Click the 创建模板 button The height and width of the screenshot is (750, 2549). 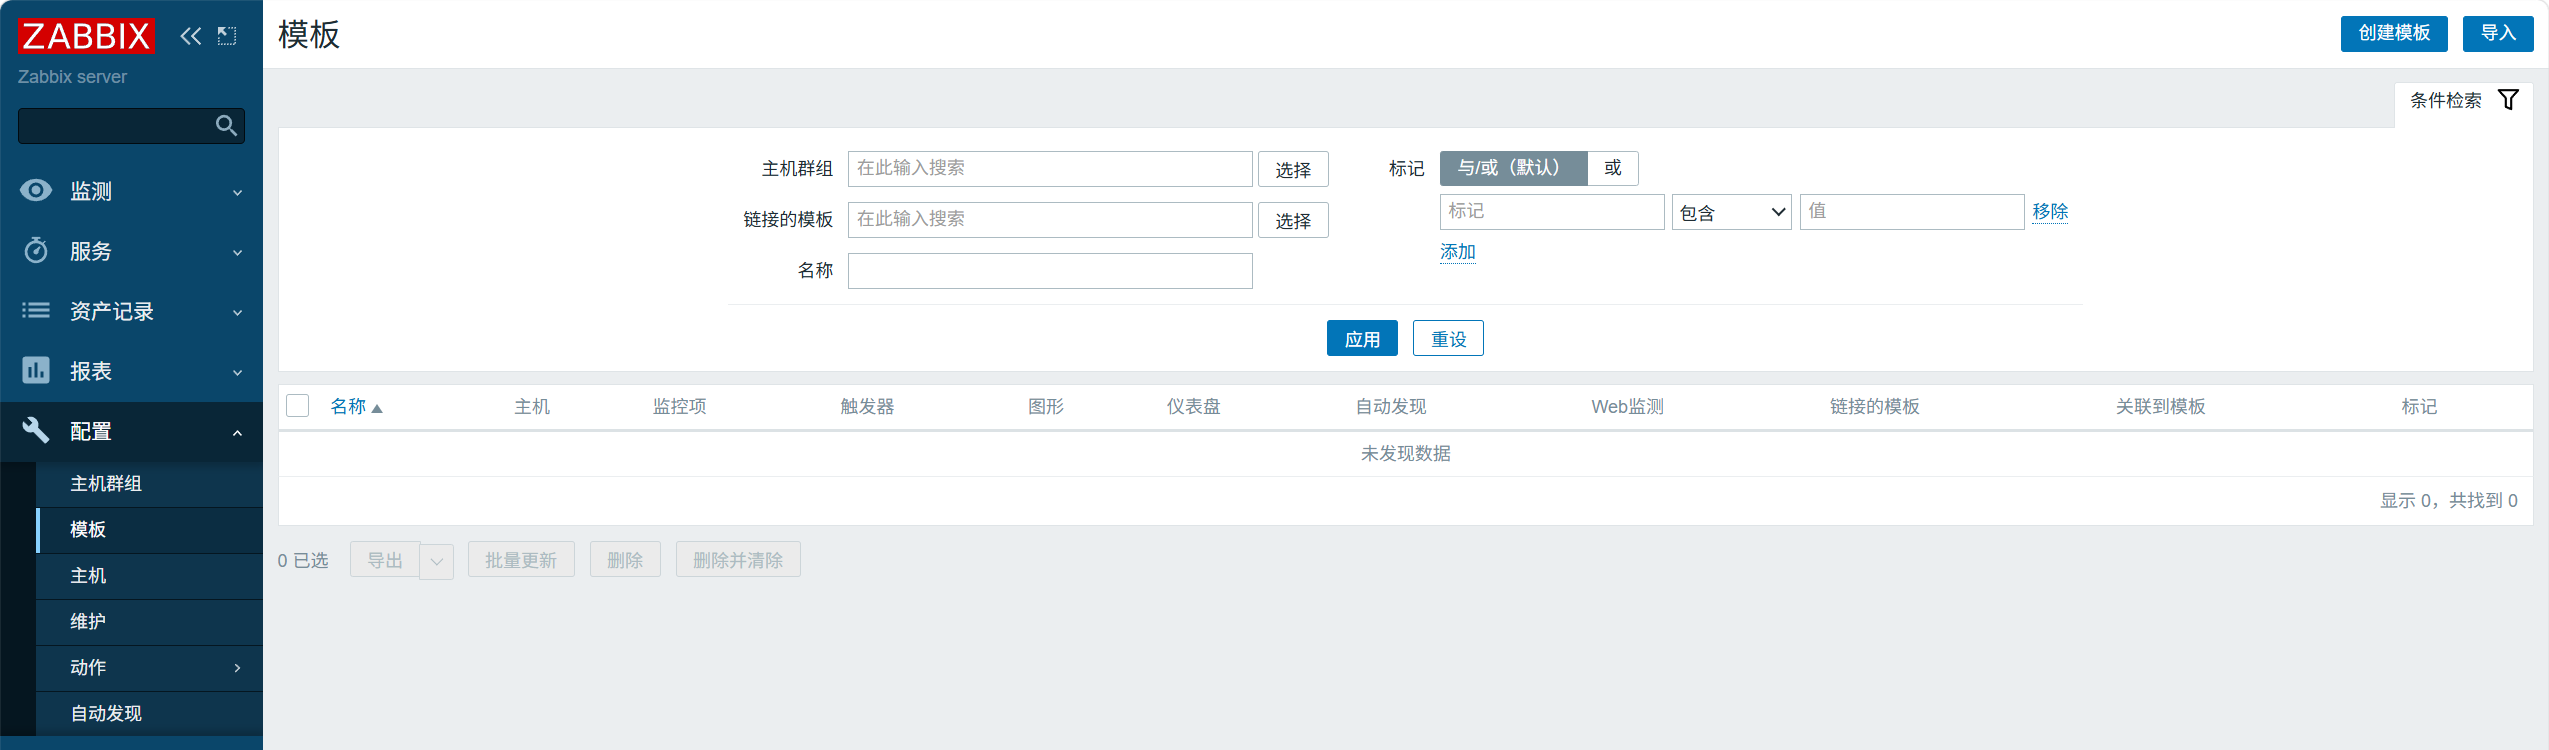point(2393,33)
